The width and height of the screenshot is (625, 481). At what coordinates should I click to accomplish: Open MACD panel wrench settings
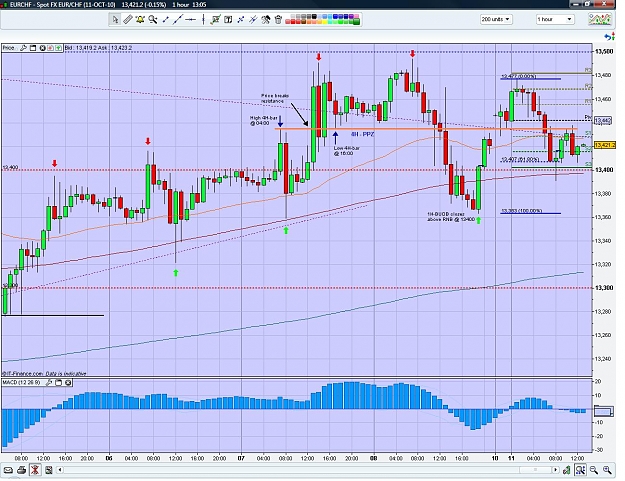49,383
